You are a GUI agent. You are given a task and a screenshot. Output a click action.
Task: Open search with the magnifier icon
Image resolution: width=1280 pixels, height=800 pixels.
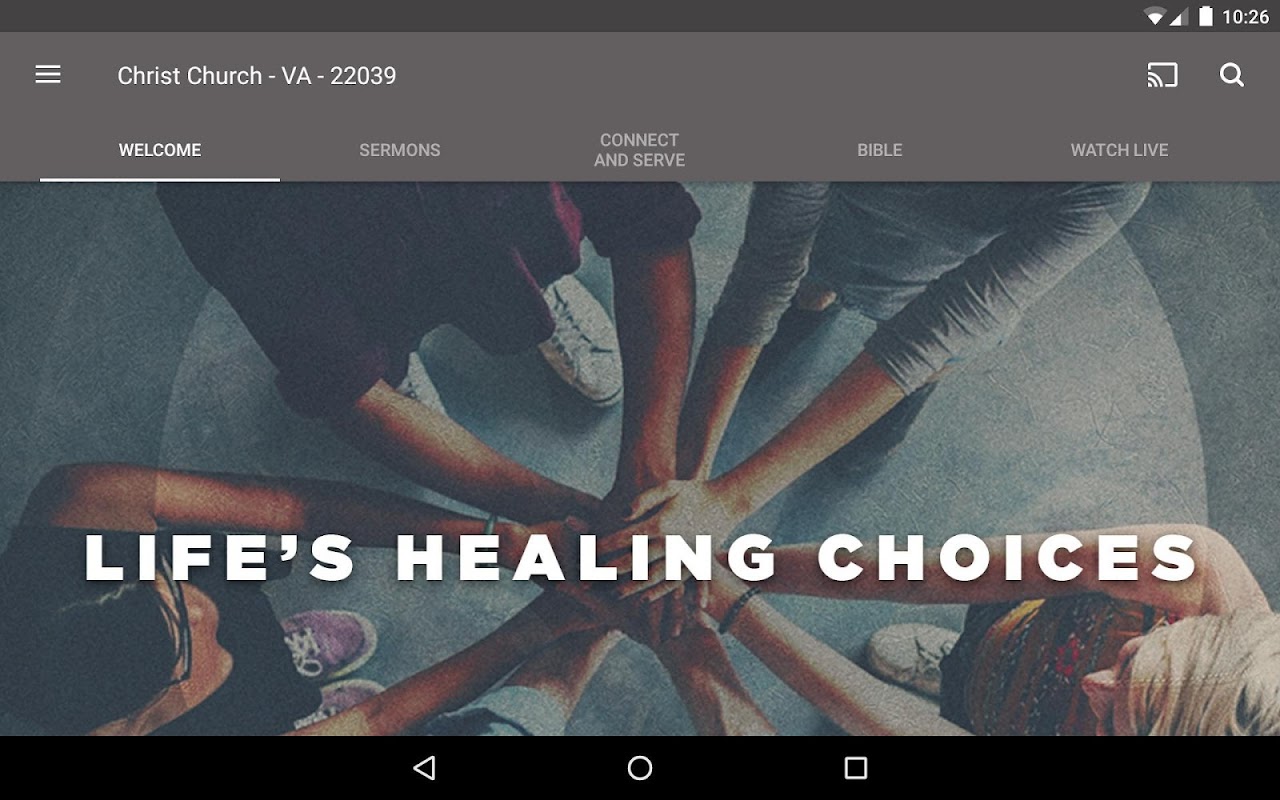tap(1232, 75)
